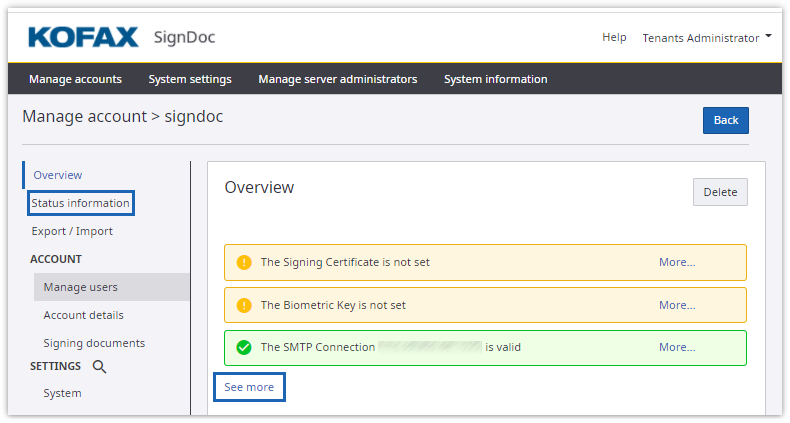Open the Tenants Administrator dropdown
This screenshot has height=423, width=790.
(707, 38)
